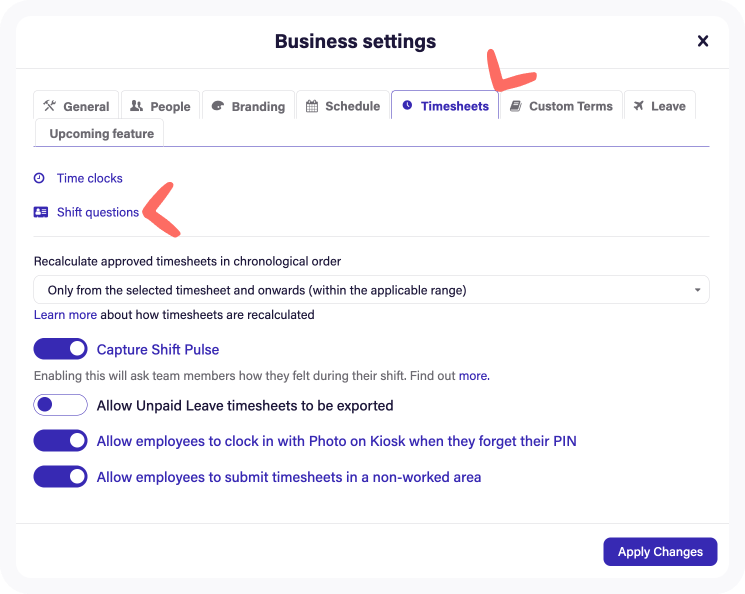Screen dimensions: 745x594
Task: Click the airplane icon on Leave tab
Action: pyautogui.click(x=638, y=106)
